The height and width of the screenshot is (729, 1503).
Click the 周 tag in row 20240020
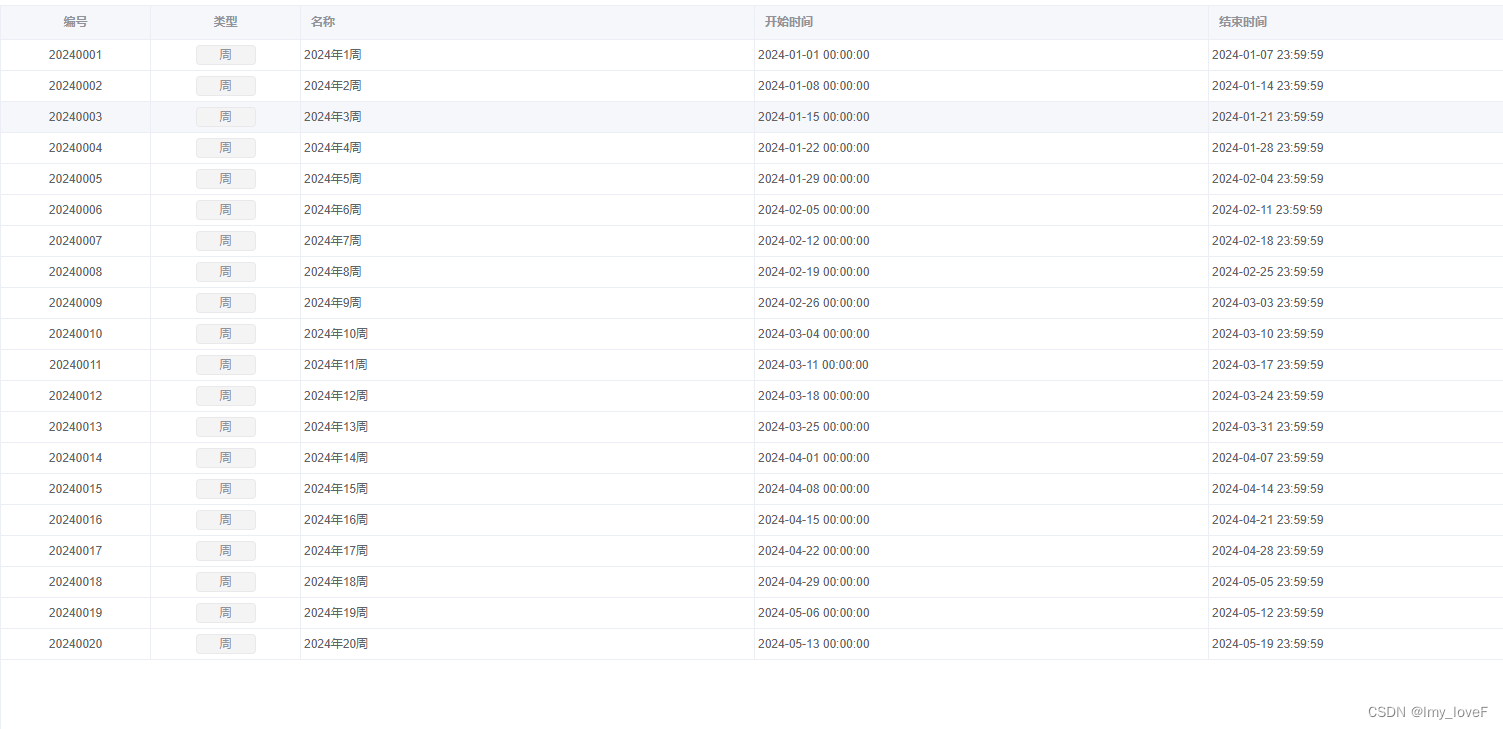225,644
